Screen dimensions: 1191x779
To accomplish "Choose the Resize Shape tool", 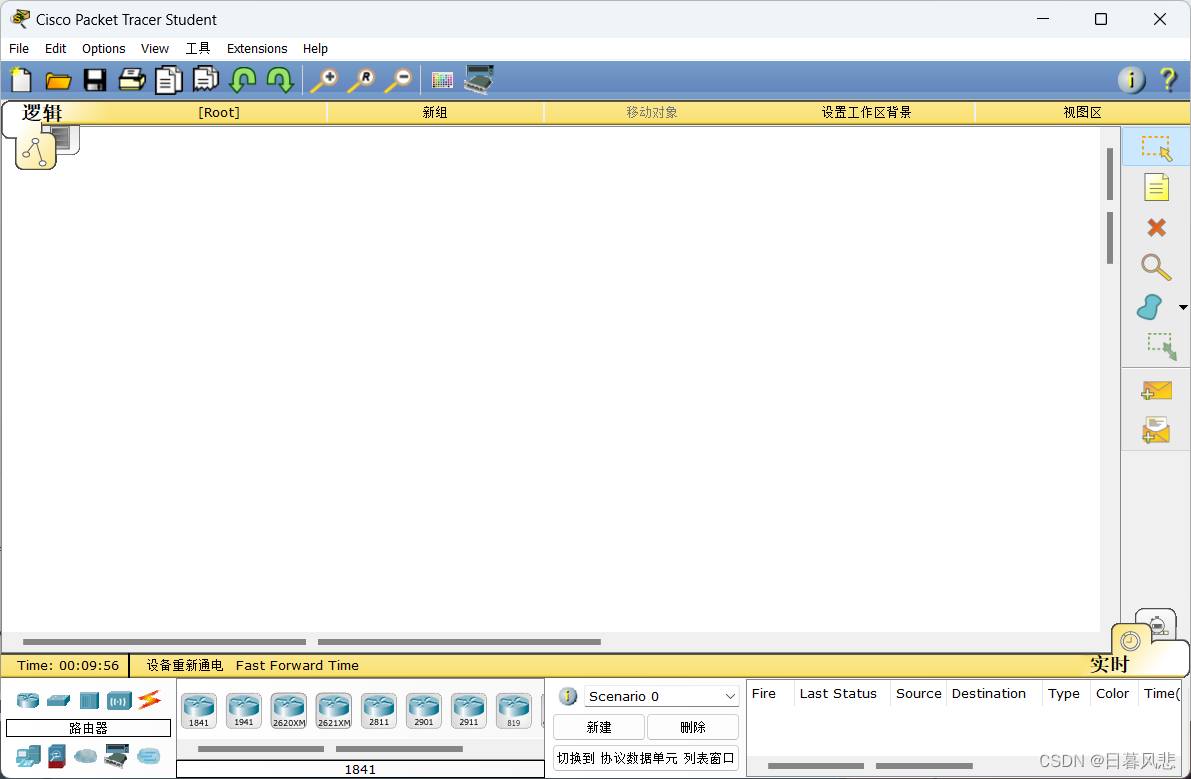I will pyautogui.click(x=1161, y=346).
